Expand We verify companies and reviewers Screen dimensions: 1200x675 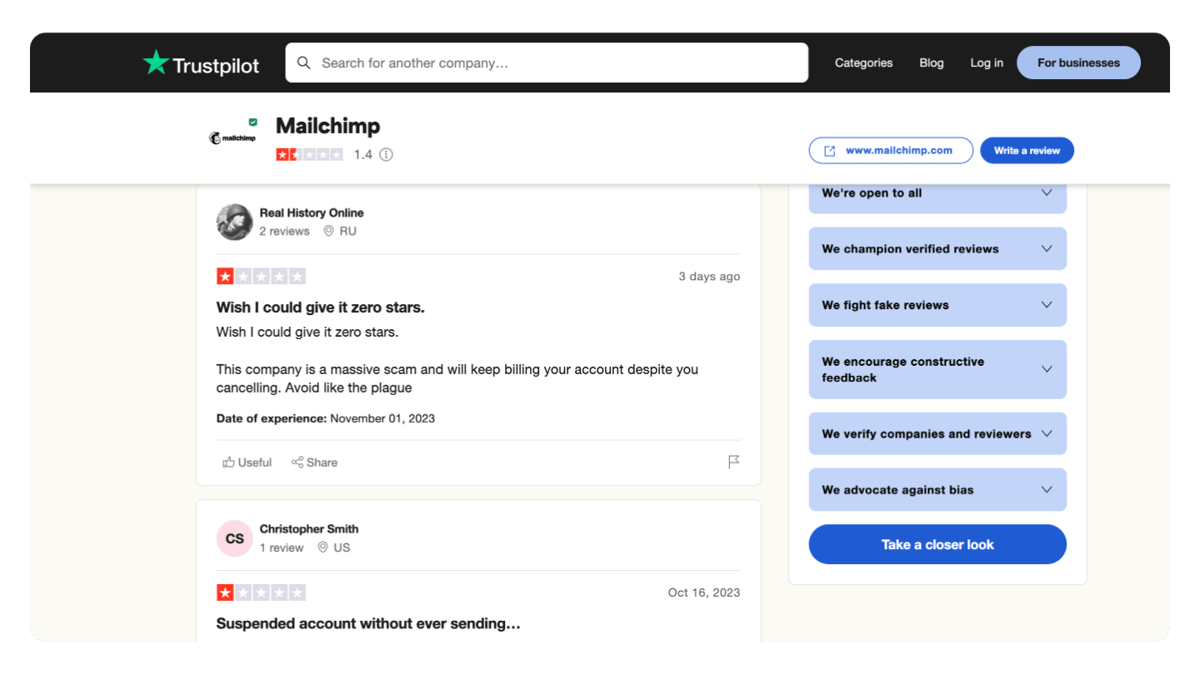937,434
